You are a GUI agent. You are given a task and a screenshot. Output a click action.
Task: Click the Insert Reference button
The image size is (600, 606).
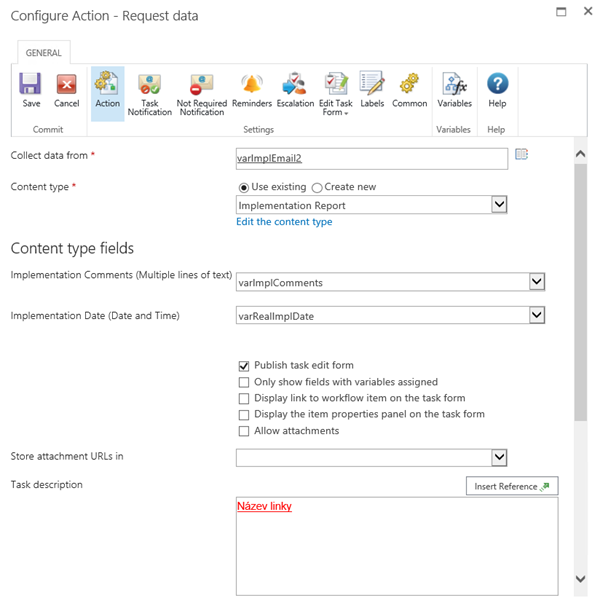click(x=512, y=486)
